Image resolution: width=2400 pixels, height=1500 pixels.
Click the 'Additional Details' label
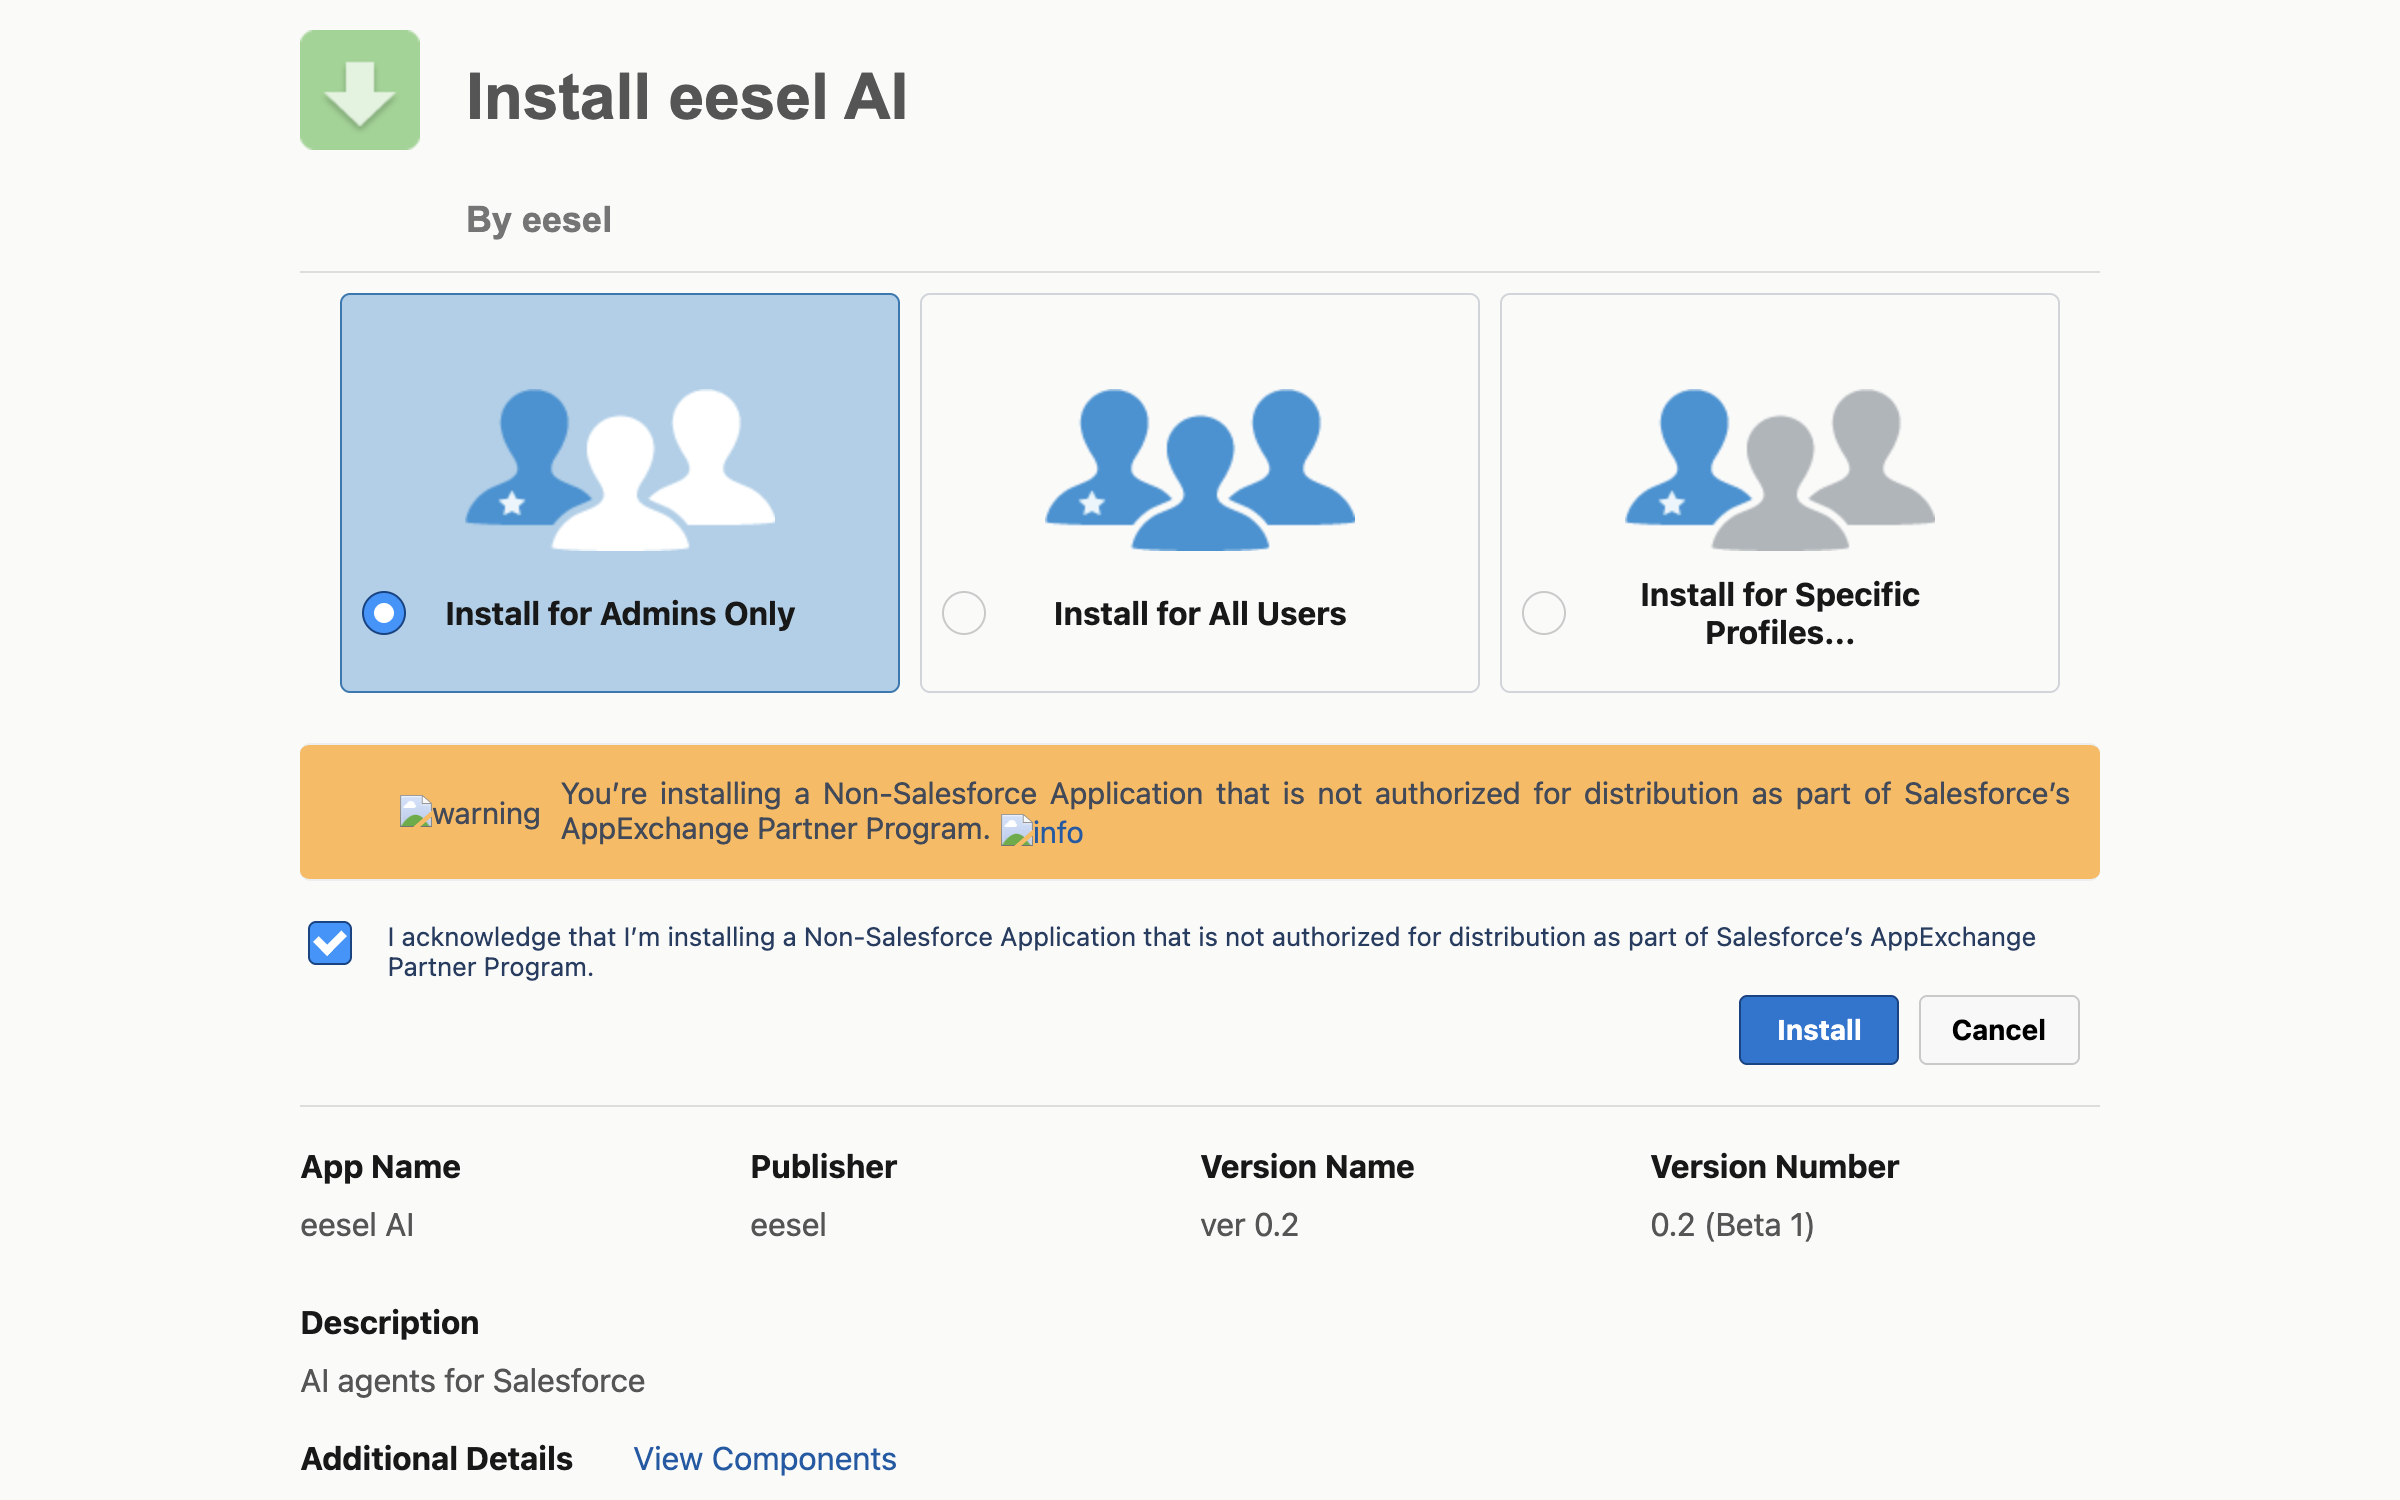pos(437,1459)
